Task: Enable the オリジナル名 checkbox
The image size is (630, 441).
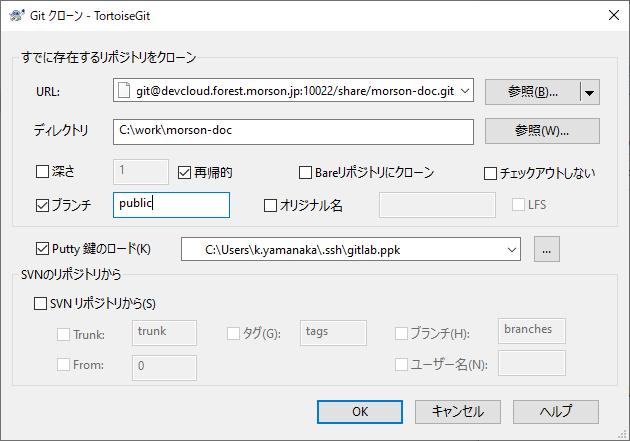Action: [x=270, y=205]
